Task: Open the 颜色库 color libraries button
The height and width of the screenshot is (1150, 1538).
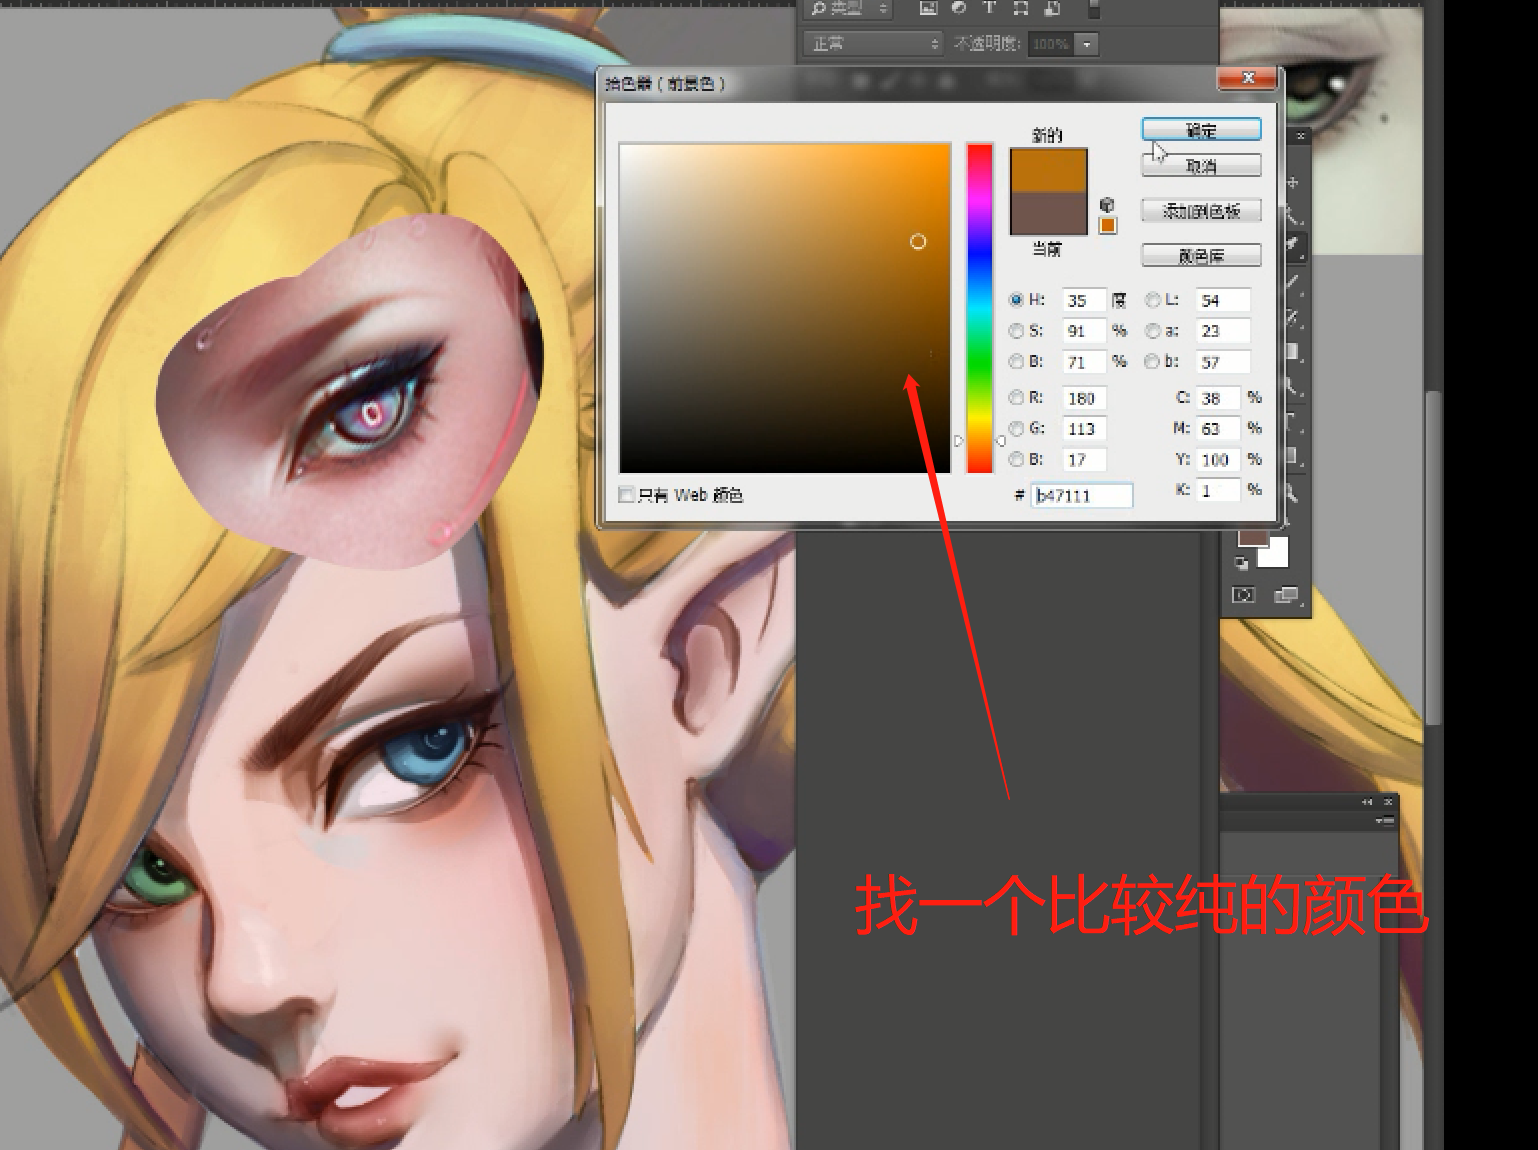Action: pyautogui.click(x=1201, y=256)
